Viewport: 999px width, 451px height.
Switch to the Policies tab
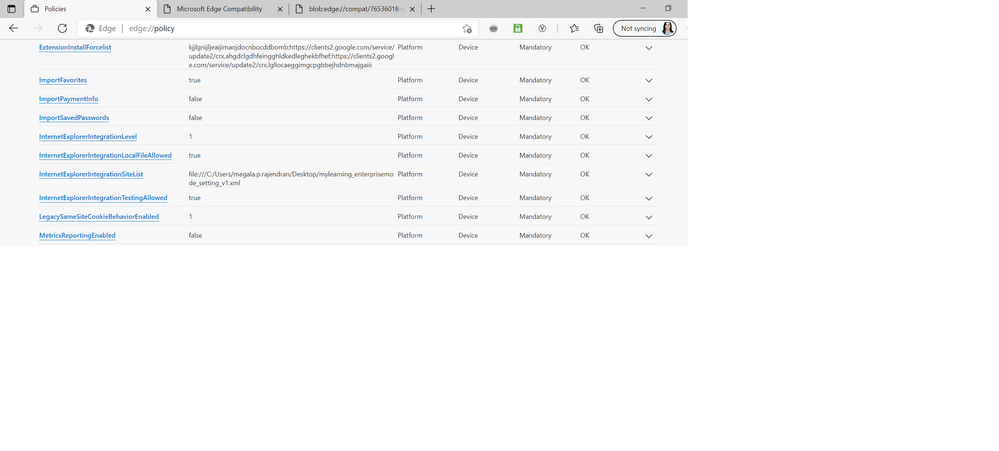[x=89, y=9]
